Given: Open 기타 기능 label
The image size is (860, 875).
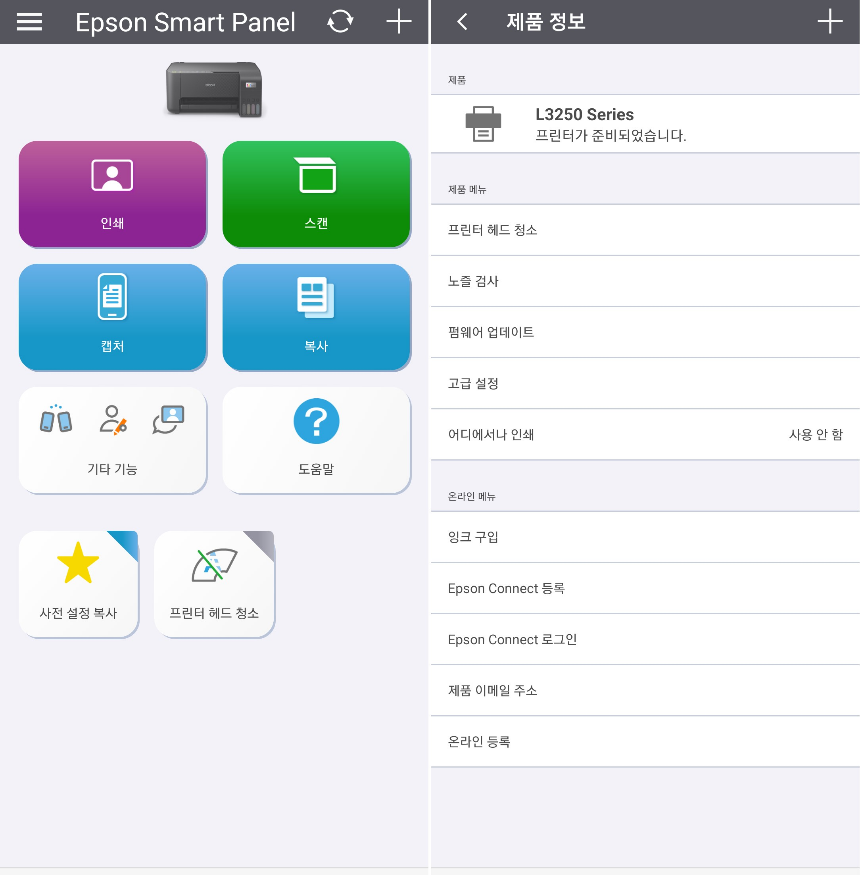Looking at the screenshot, I should pos(112,469).
